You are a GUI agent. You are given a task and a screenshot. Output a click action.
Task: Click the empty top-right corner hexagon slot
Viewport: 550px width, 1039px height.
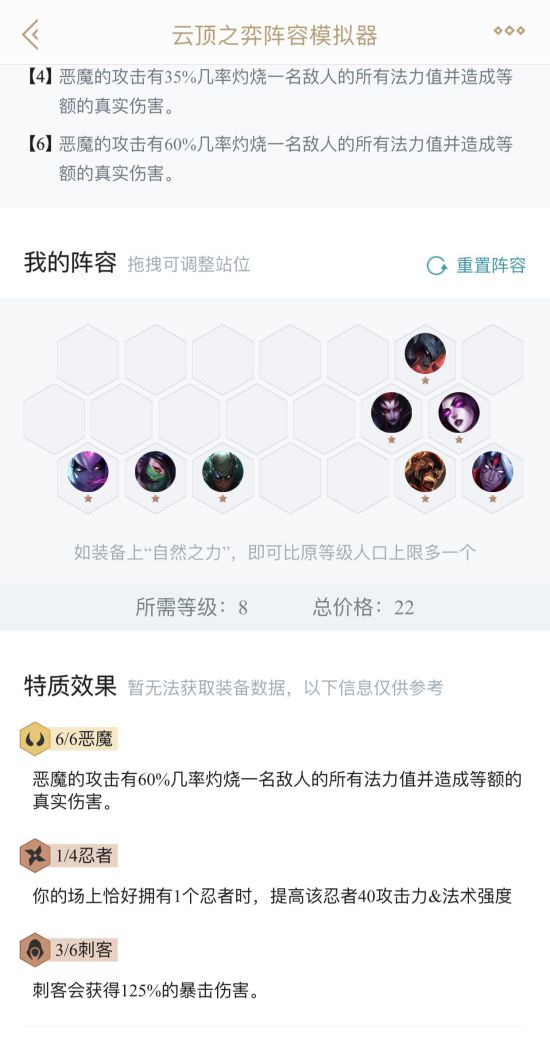(x=492, y=360)
